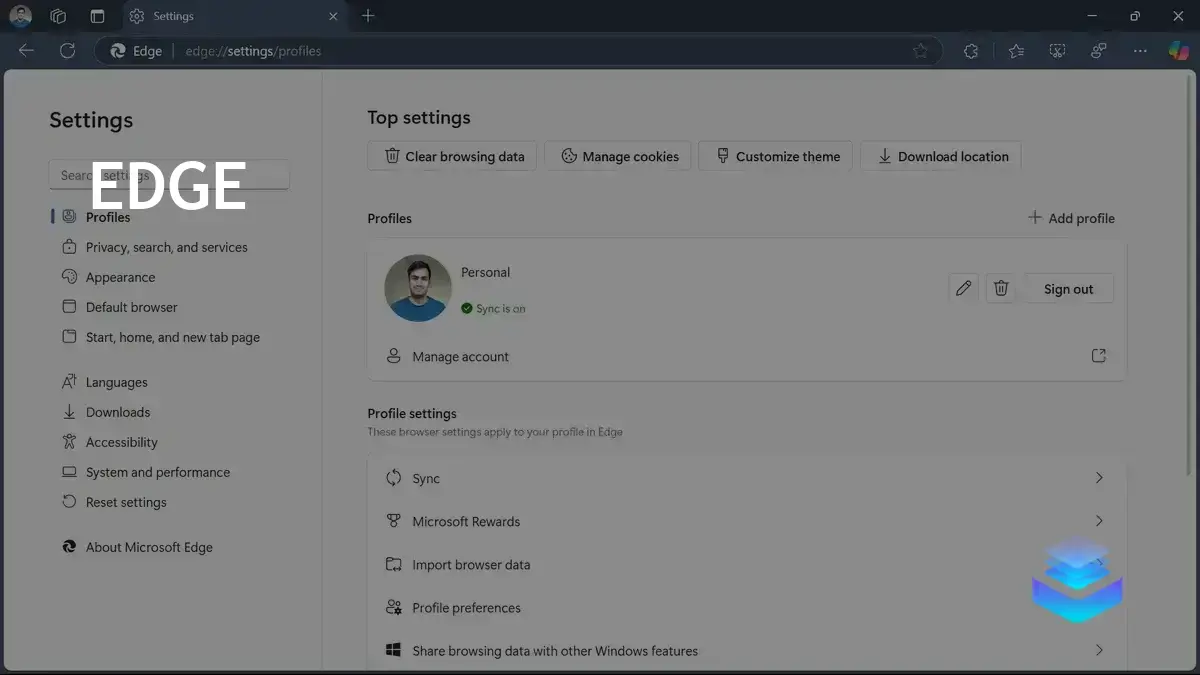Click the Personal profile avatar picture
1200x675 pixels.
418,288
